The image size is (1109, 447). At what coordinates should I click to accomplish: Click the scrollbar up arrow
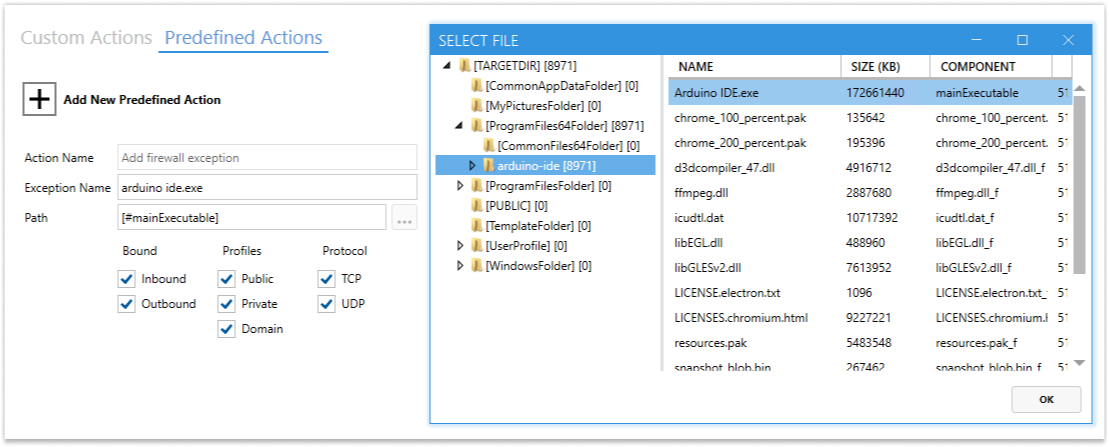pos(1079,88)
